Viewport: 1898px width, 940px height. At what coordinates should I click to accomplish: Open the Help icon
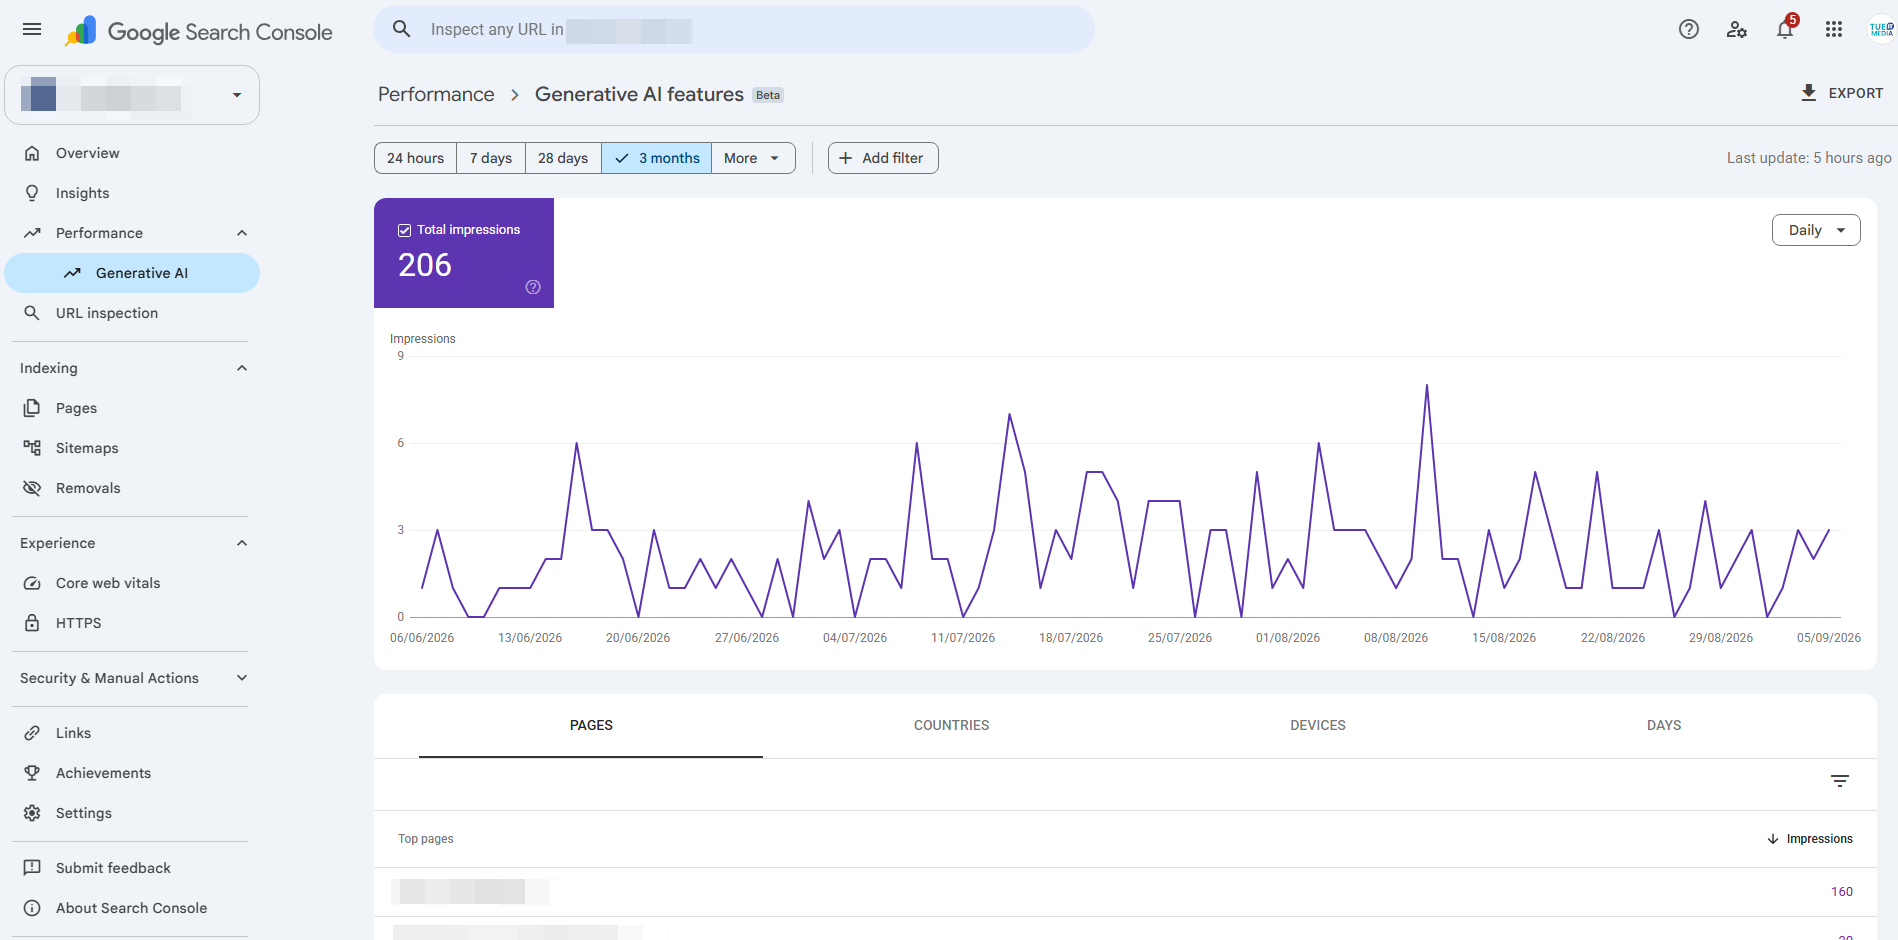pyautogui.click(x=1689, y=30)
